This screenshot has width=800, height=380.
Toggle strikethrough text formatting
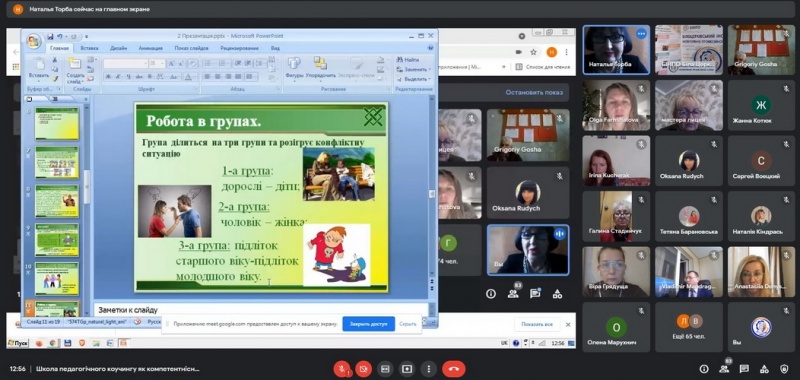pos(139,77)
